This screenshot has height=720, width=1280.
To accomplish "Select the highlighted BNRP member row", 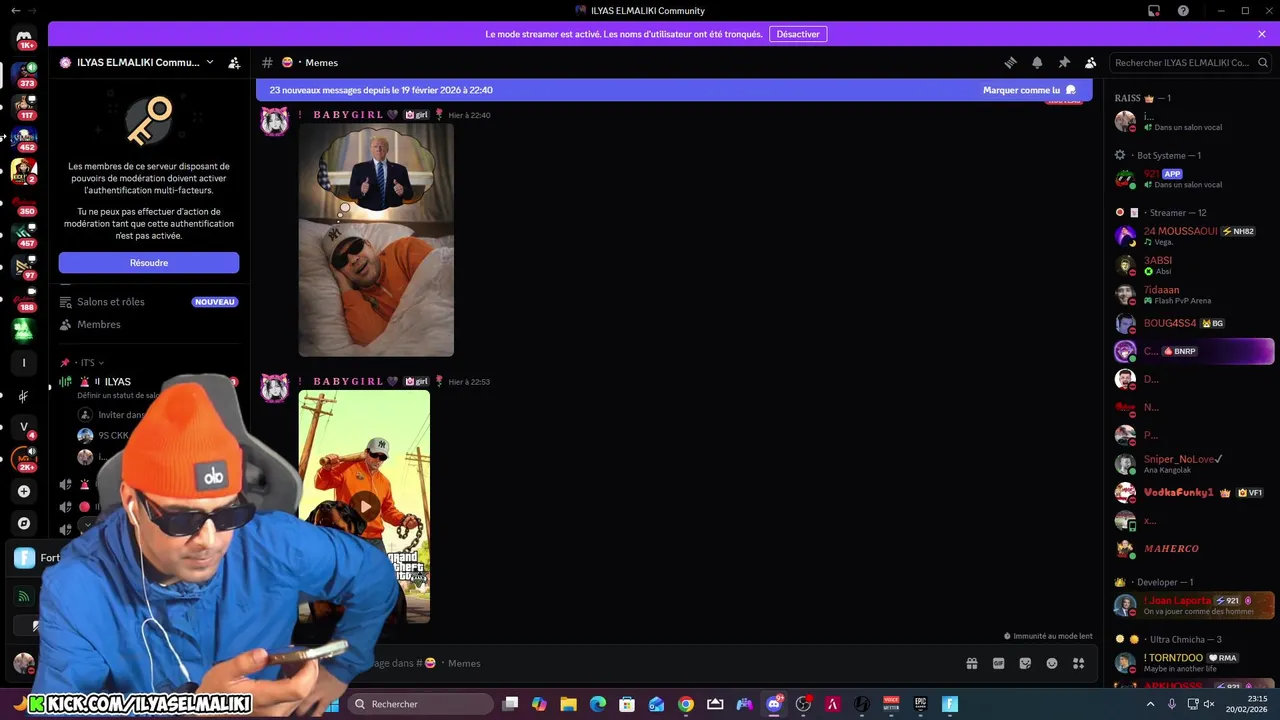I will (x=1194, y=351).
